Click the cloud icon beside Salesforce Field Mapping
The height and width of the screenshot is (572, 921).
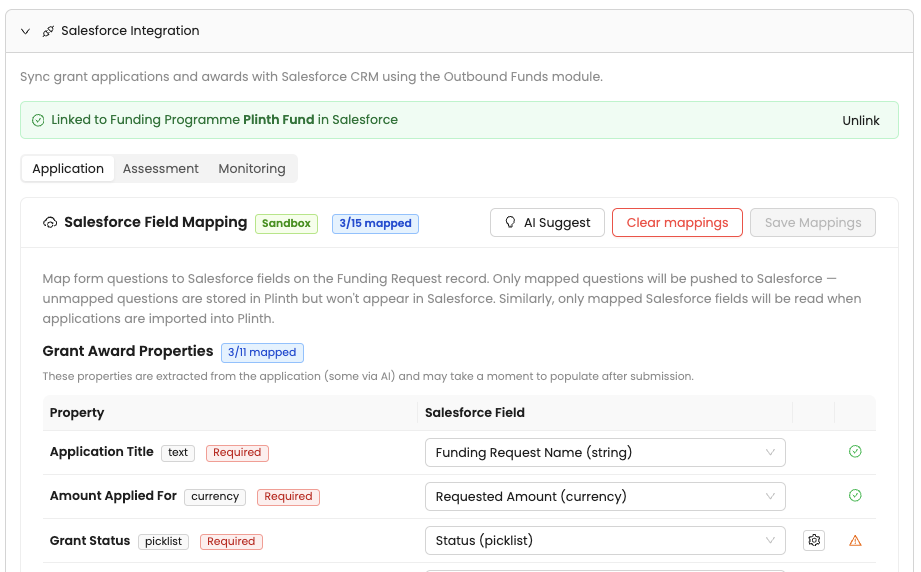pos(50,223)
